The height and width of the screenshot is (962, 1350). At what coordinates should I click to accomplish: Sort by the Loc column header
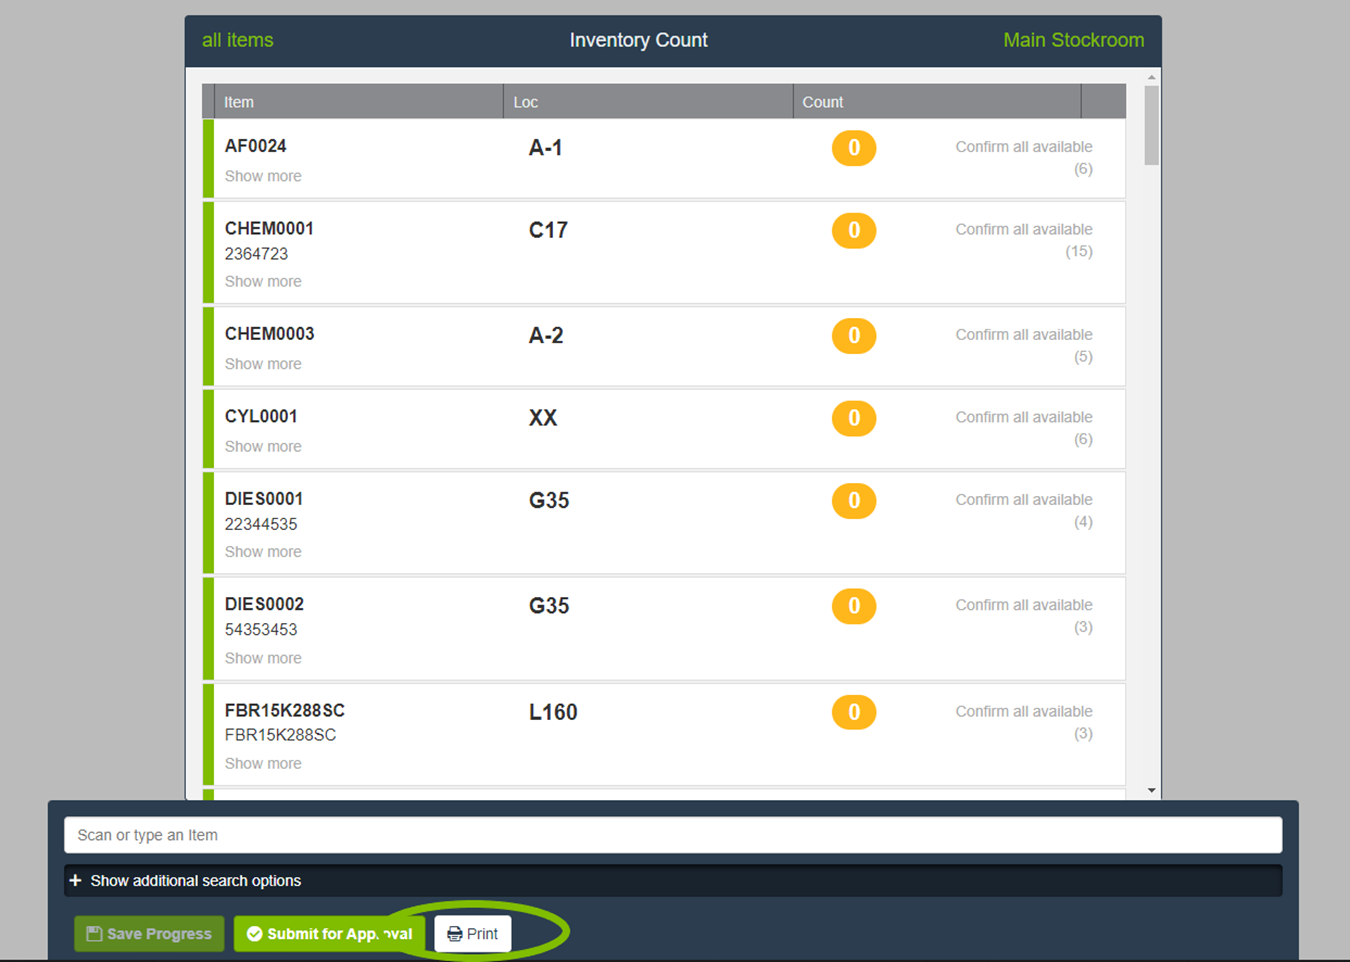point(526,102)
